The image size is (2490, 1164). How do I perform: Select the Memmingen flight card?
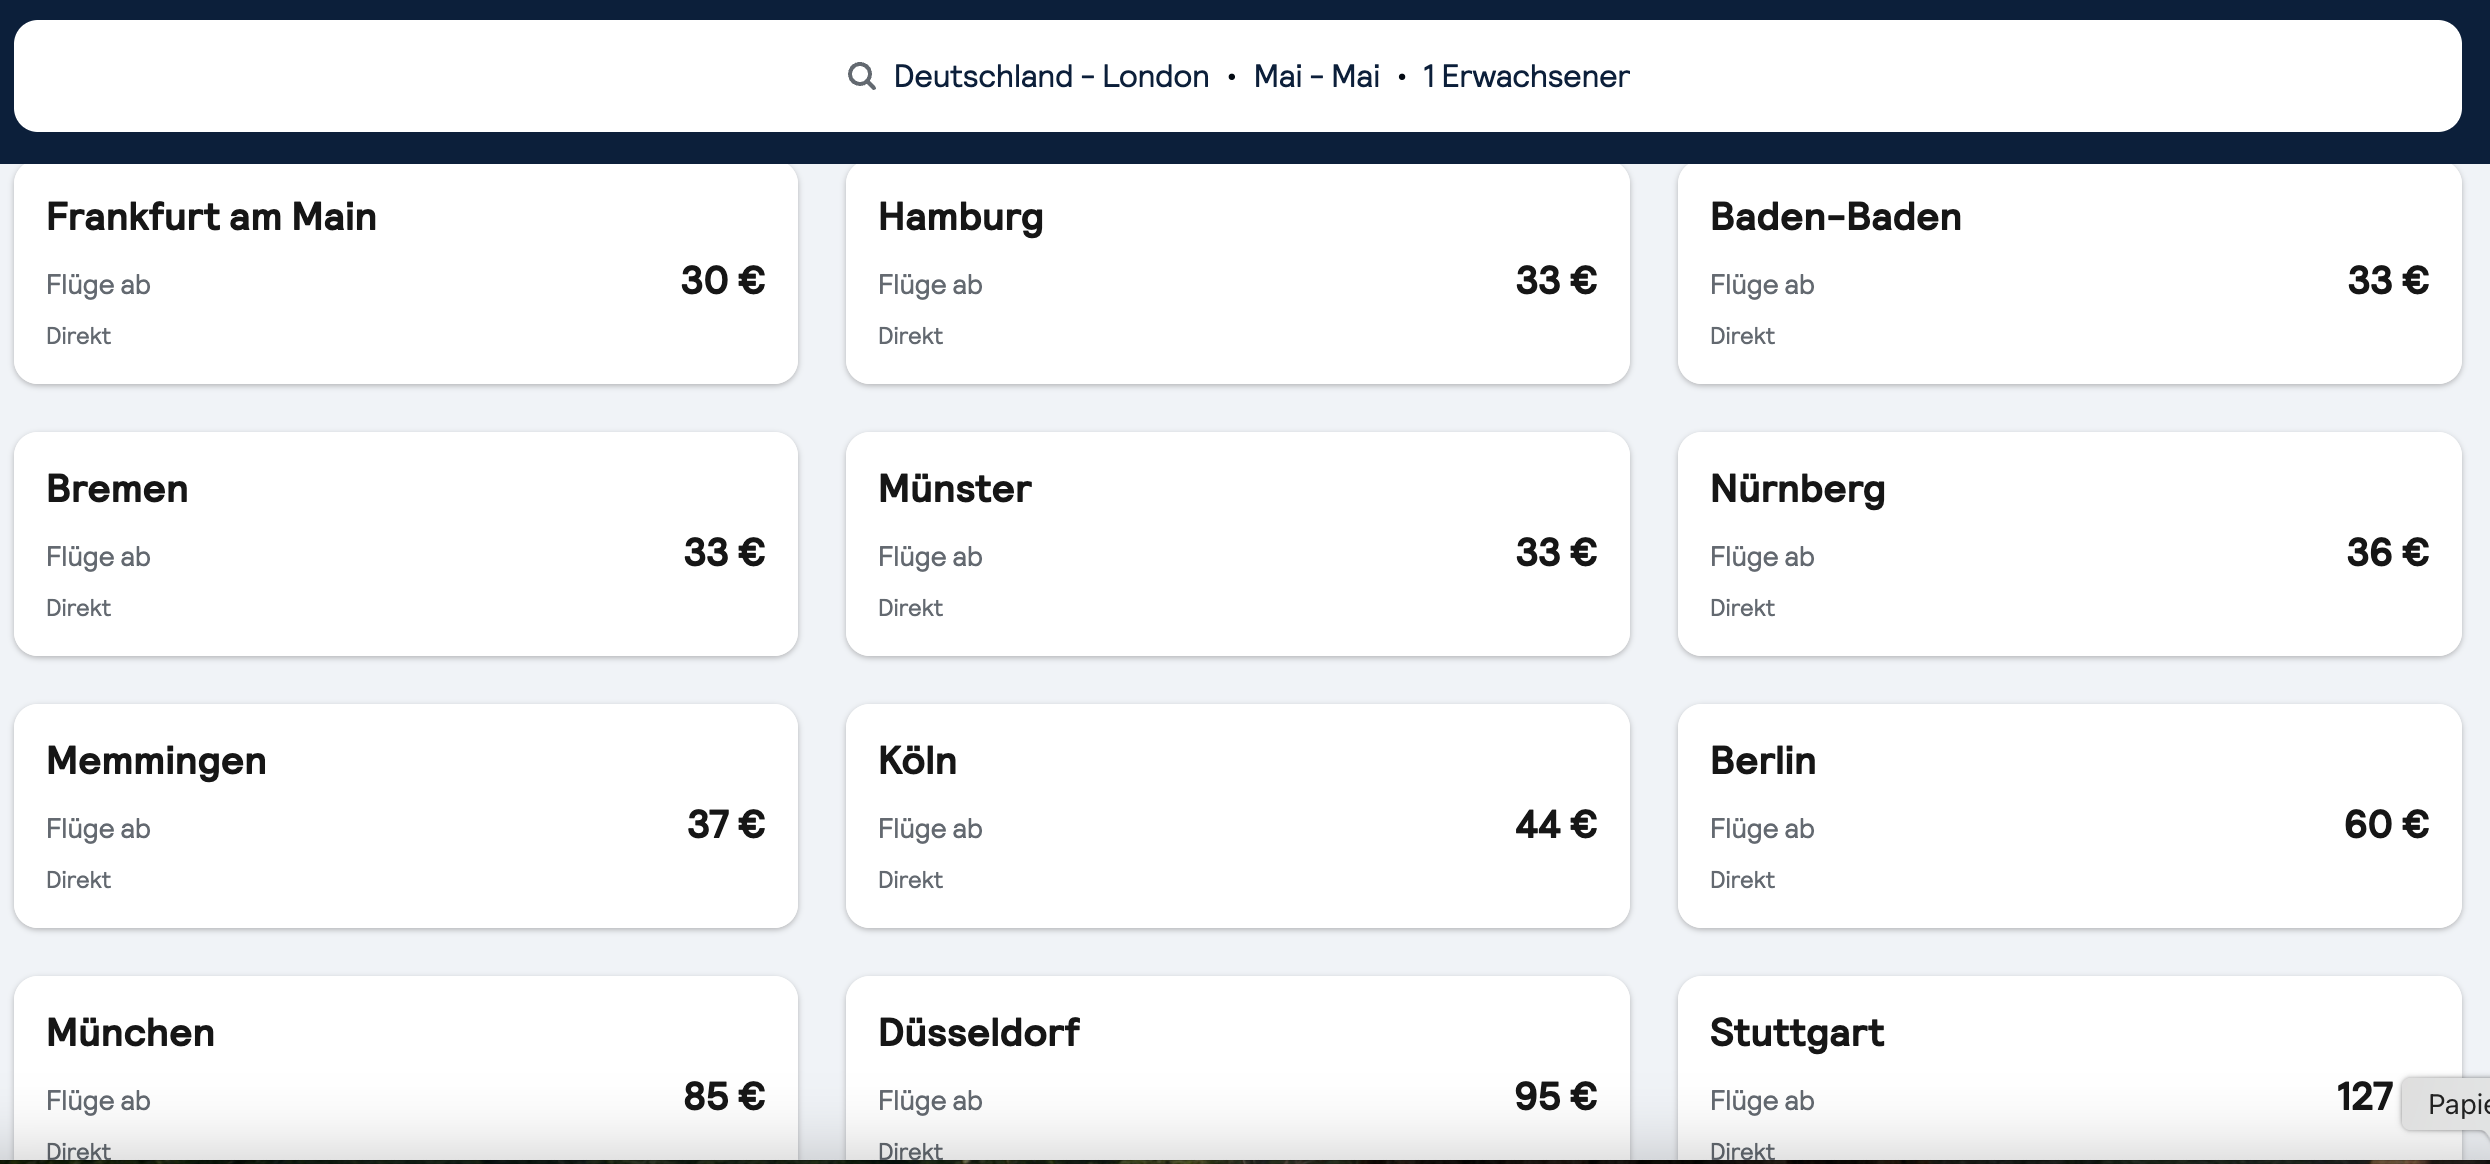406,816
